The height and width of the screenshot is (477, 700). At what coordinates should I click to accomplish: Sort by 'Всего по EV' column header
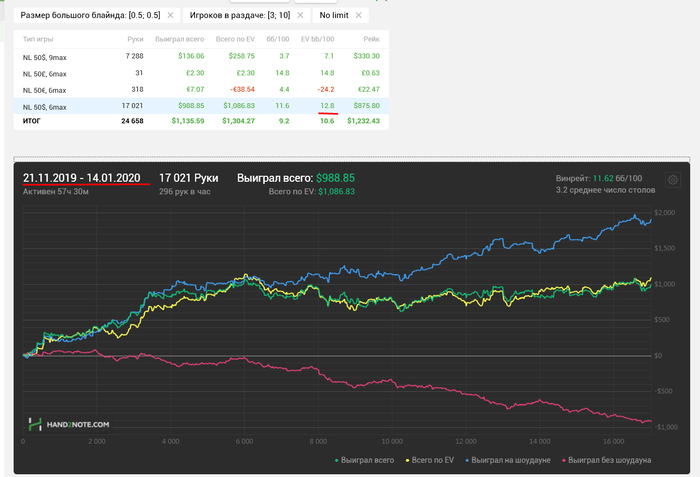(x=235, y=39)
